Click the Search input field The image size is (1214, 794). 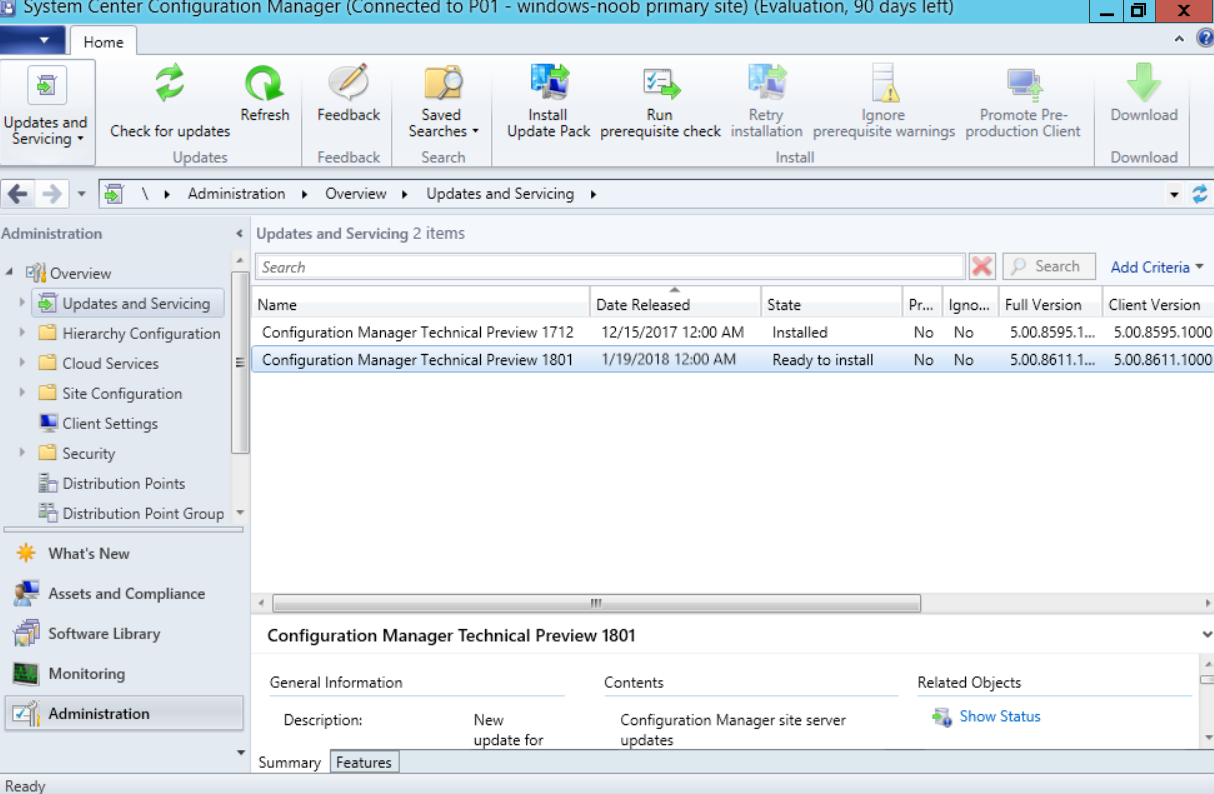point(610,267)
